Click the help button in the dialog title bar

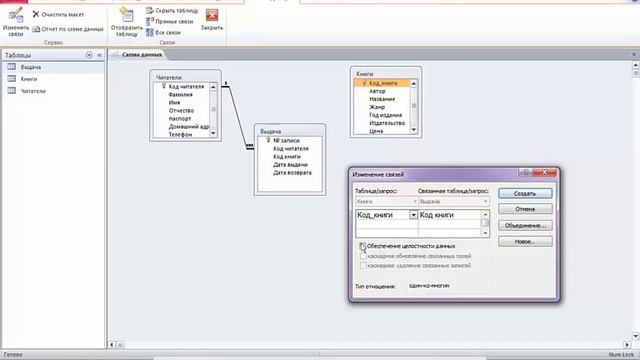coord(526,173)
